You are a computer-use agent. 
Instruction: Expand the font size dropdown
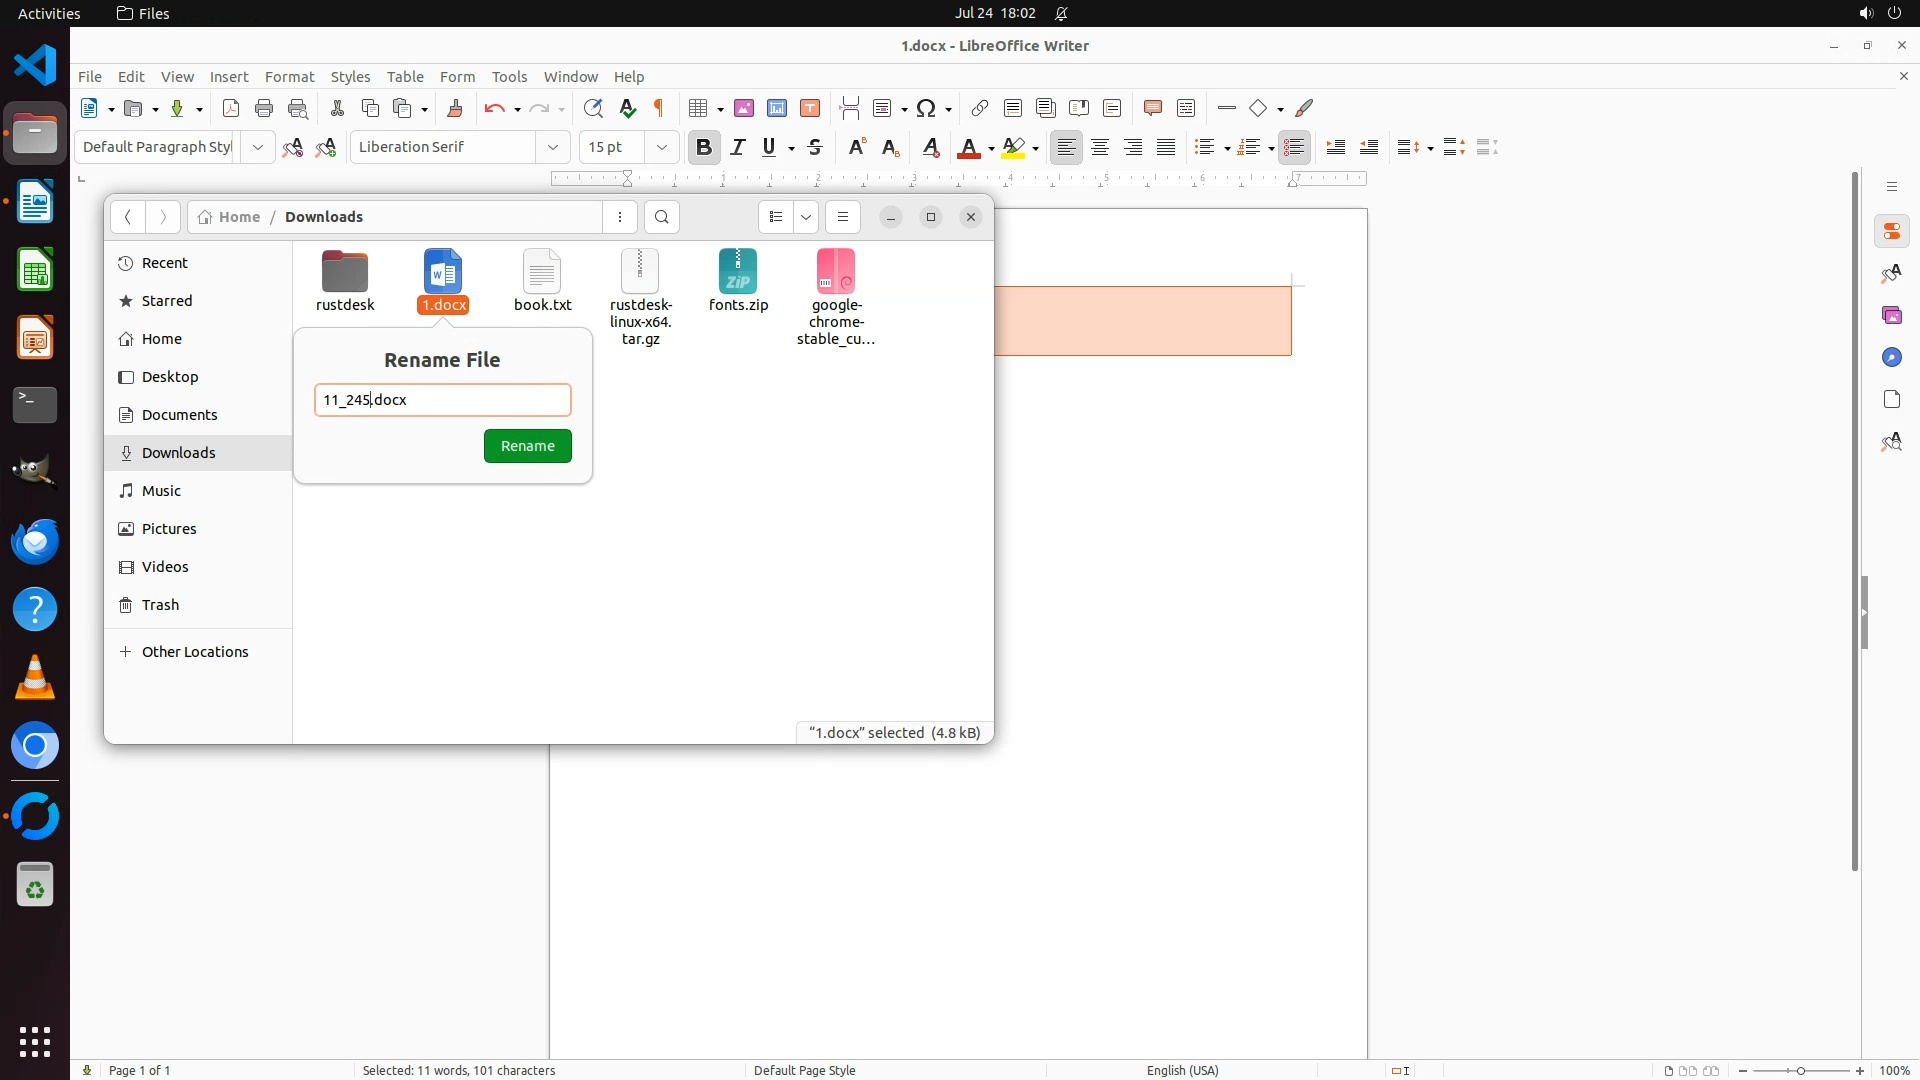pos(661,147)
